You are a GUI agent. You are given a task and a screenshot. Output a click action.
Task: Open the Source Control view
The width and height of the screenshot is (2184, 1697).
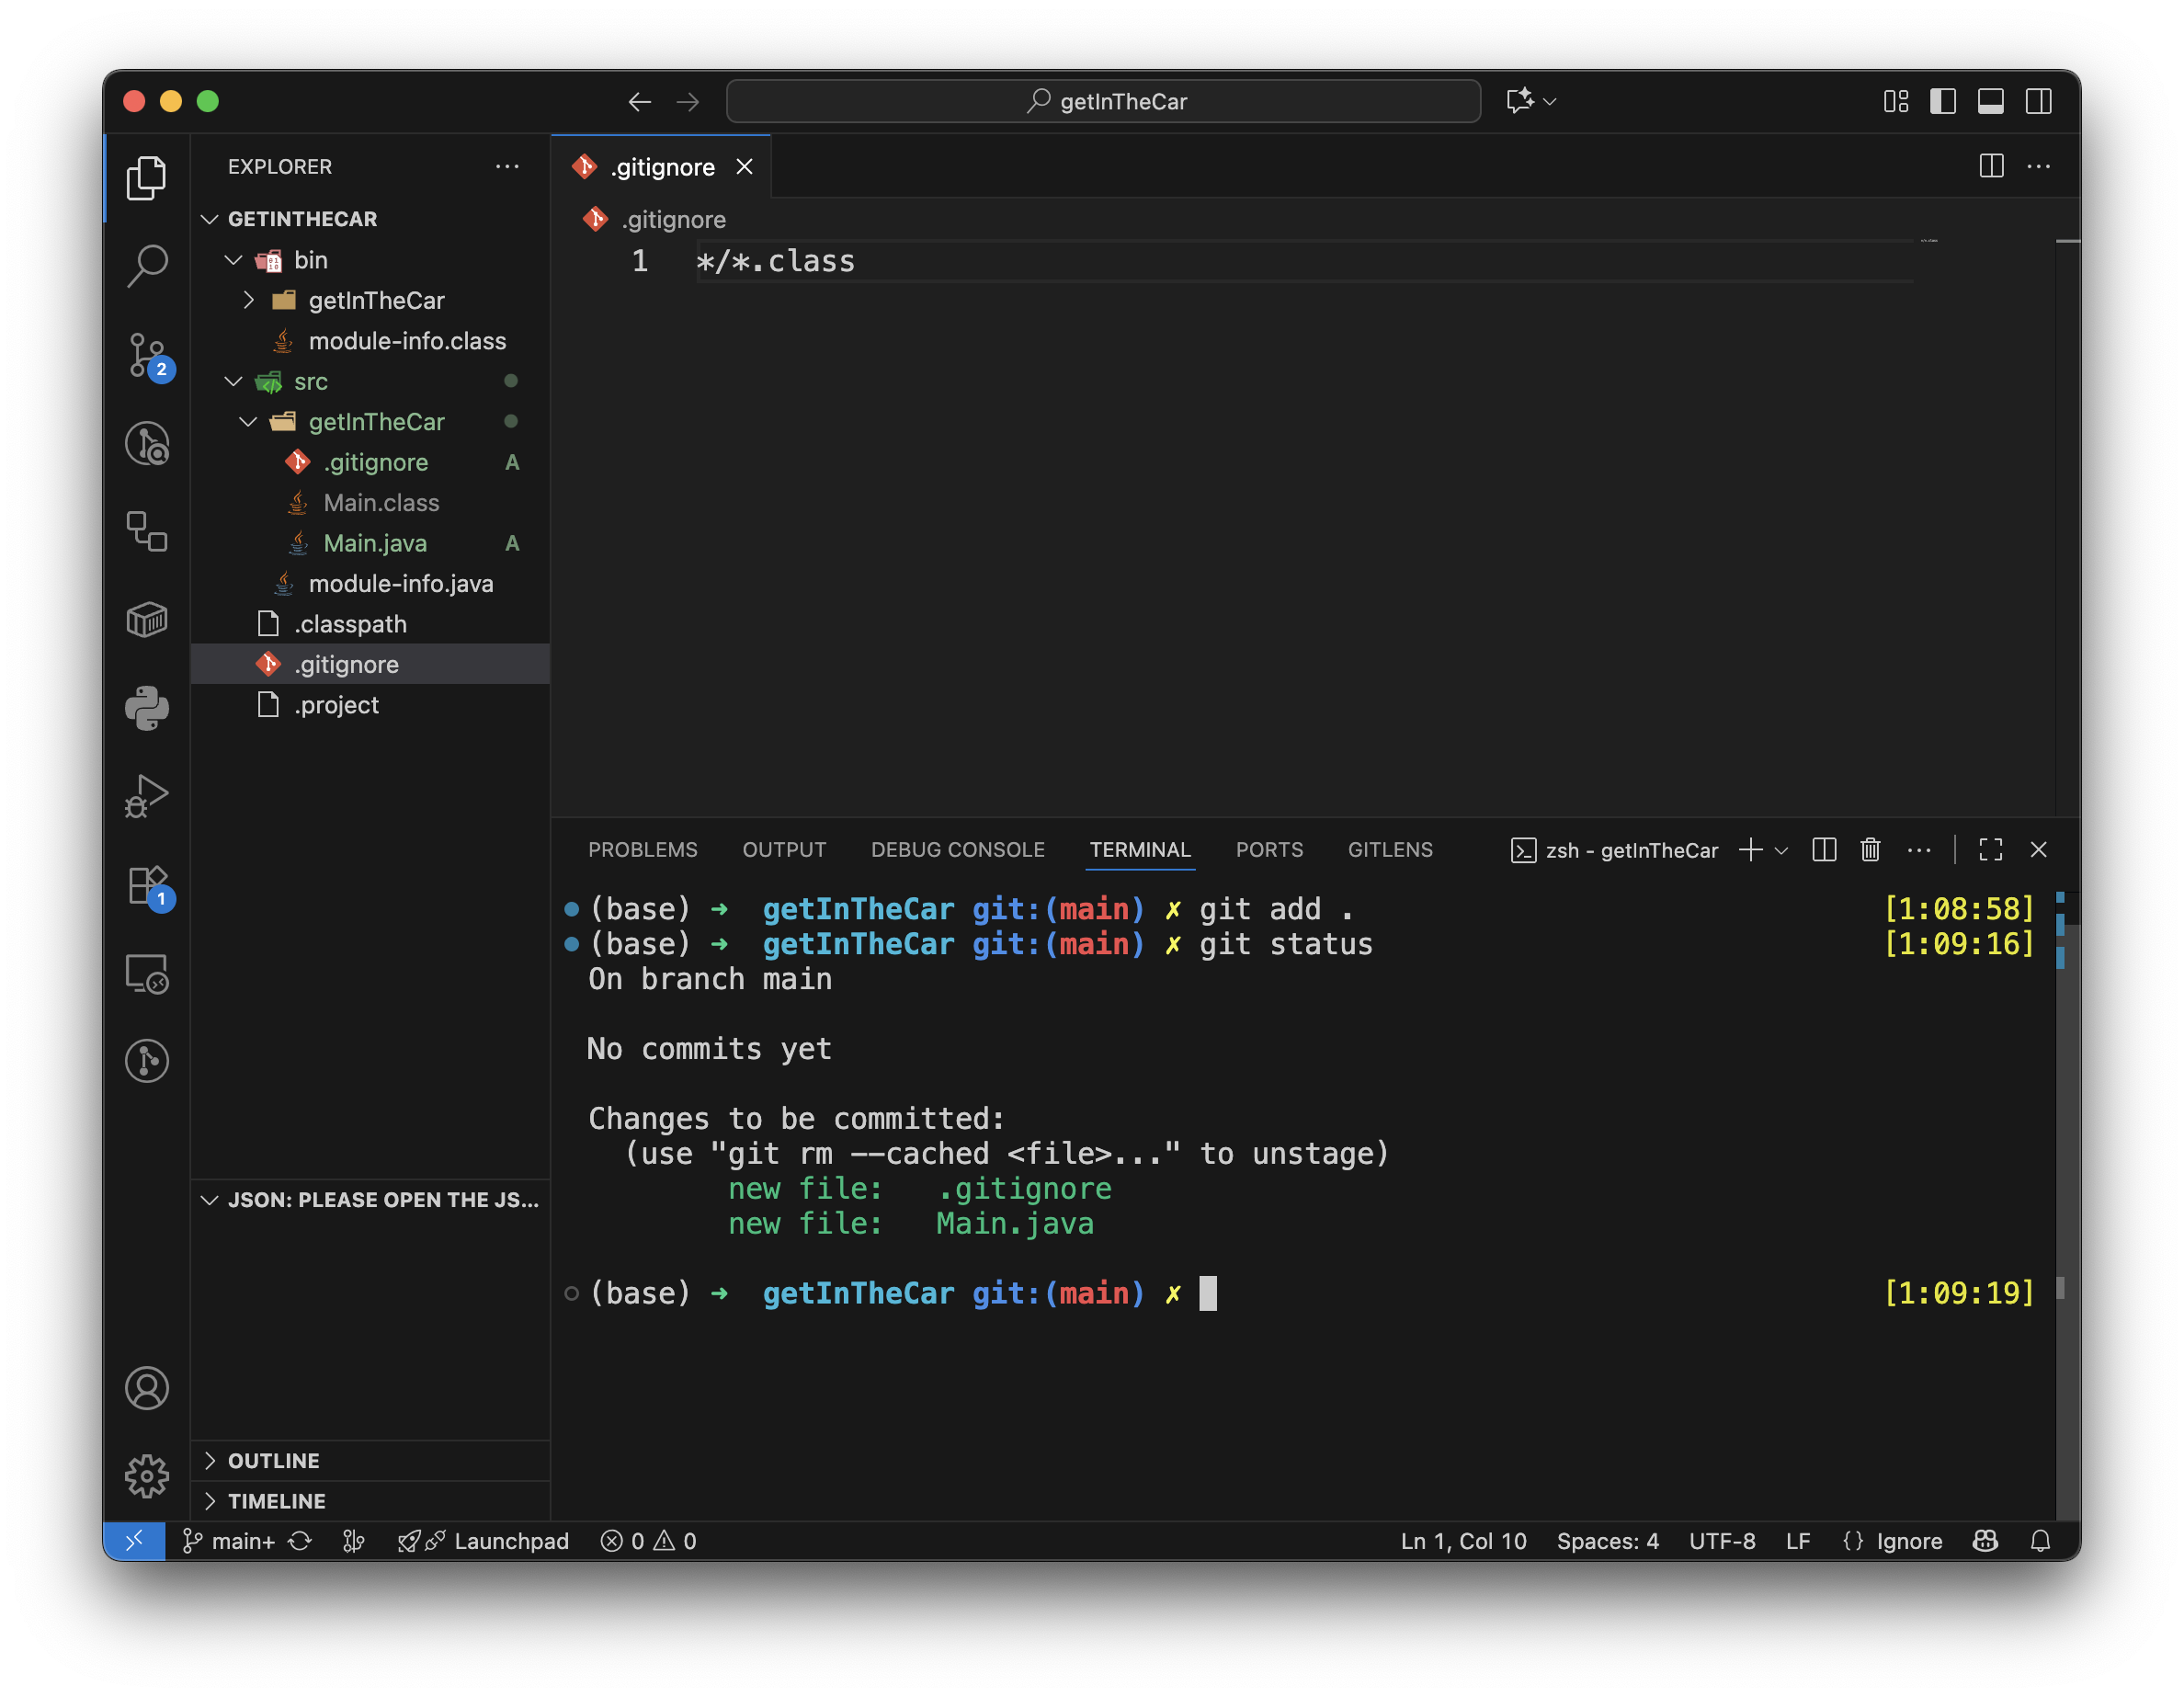pos(147,354)
